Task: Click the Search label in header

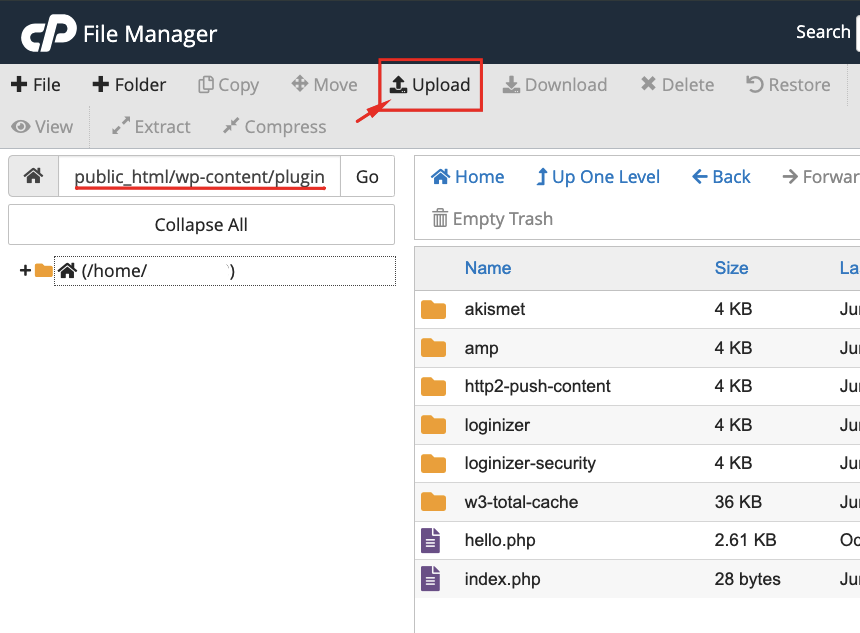Action: (x=823, y=32)
